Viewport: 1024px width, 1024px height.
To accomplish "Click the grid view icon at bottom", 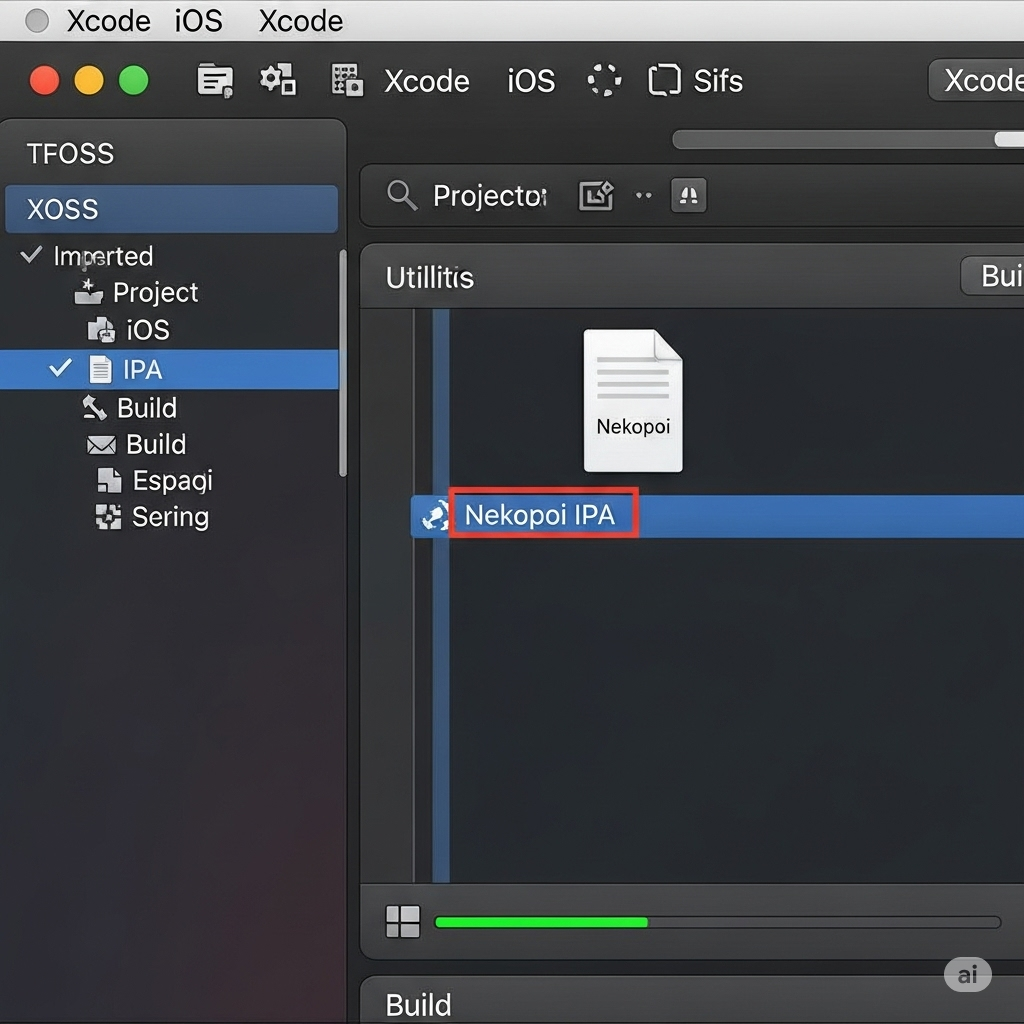I will [403, 921].
